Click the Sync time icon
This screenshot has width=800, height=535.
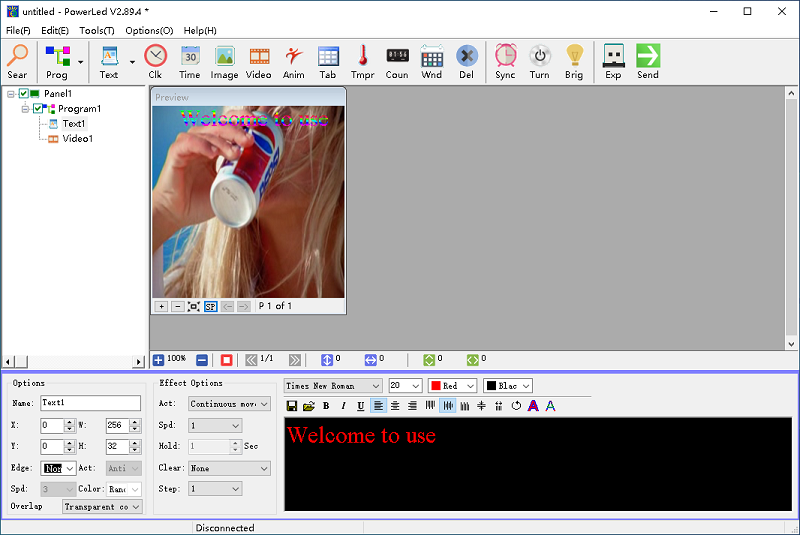pos(505,61)
